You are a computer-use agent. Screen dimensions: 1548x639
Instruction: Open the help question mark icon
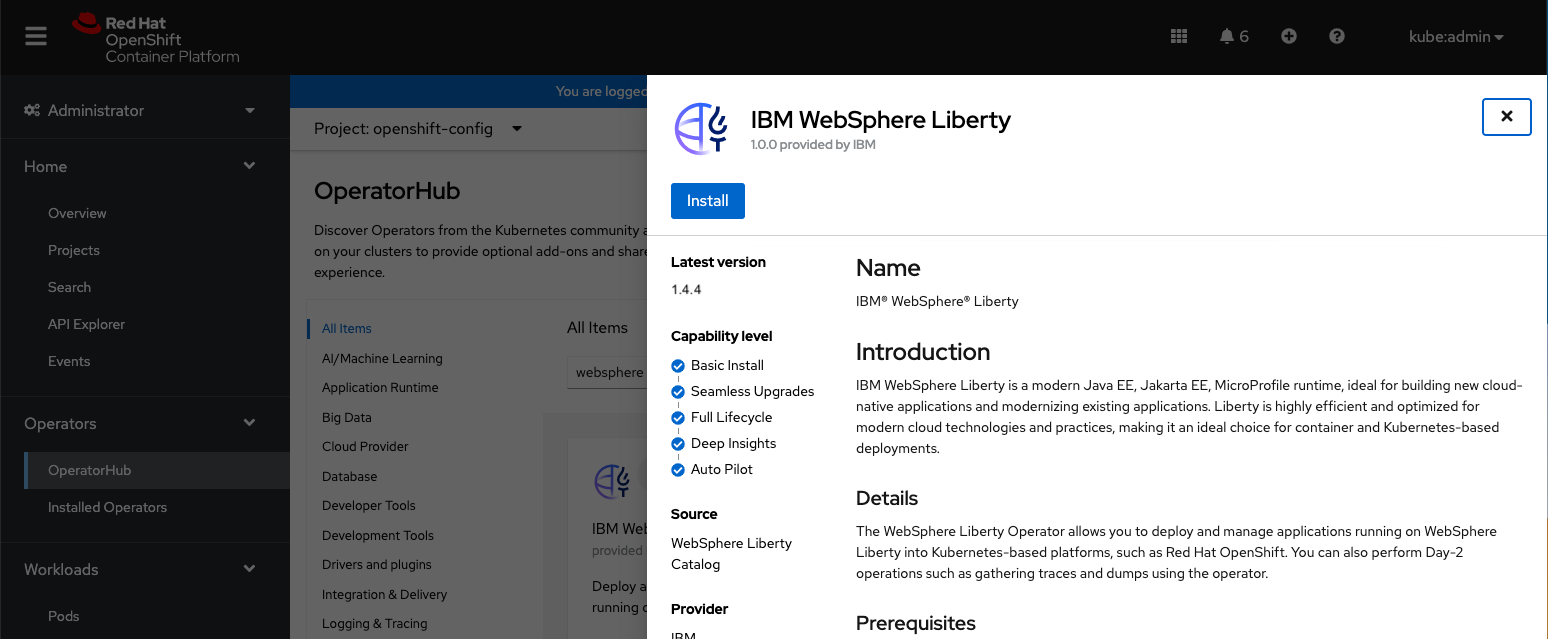click(x=1337, y=36)
